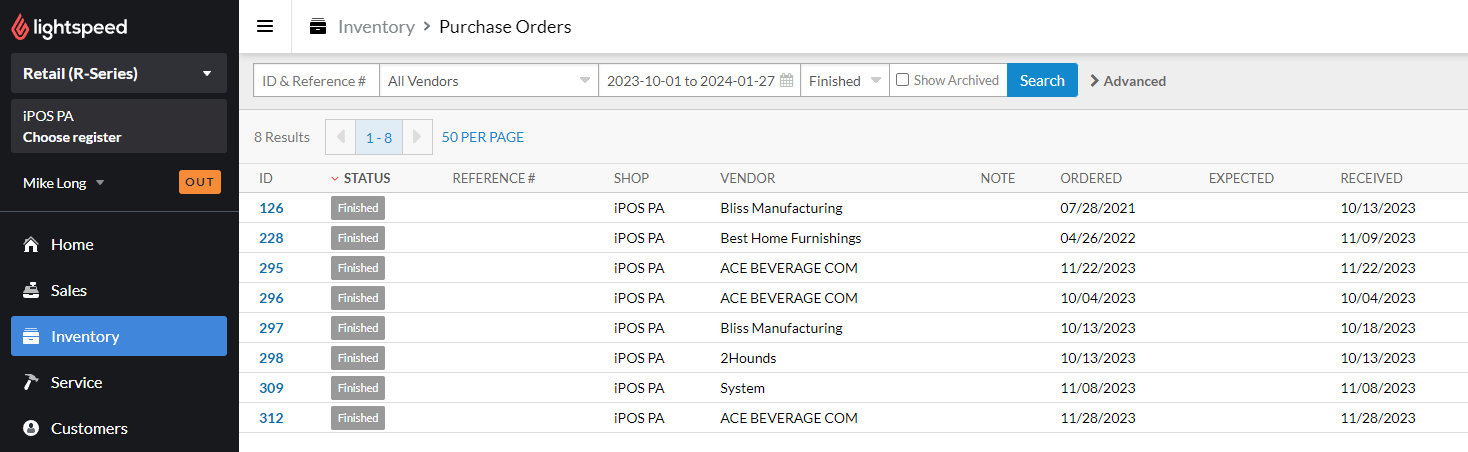Image resolution: width=1468 pixels, height=452 pixels.
Task: Click the ID & Reference # input field
Action: pyautogui.click(x=316, y=81)
